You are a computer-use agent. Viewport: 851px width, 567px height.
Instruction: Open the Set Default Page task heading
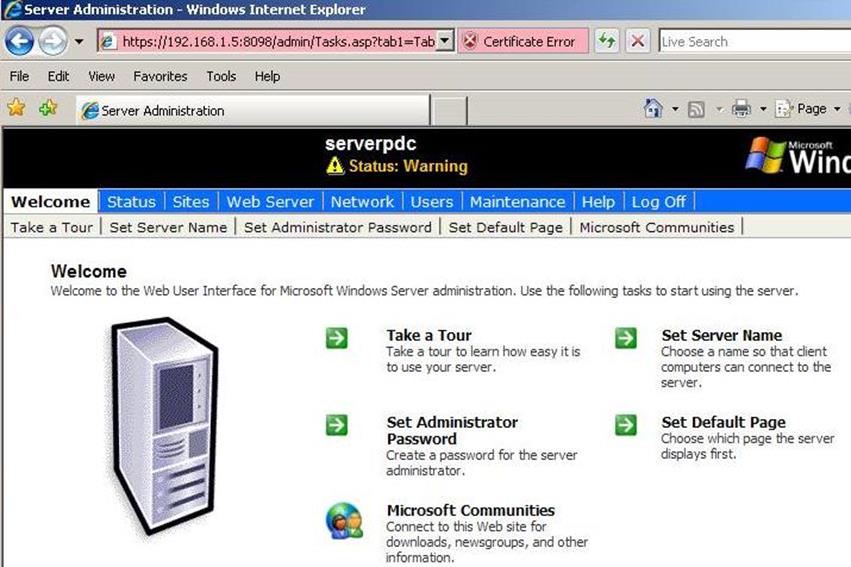point(723,422)
